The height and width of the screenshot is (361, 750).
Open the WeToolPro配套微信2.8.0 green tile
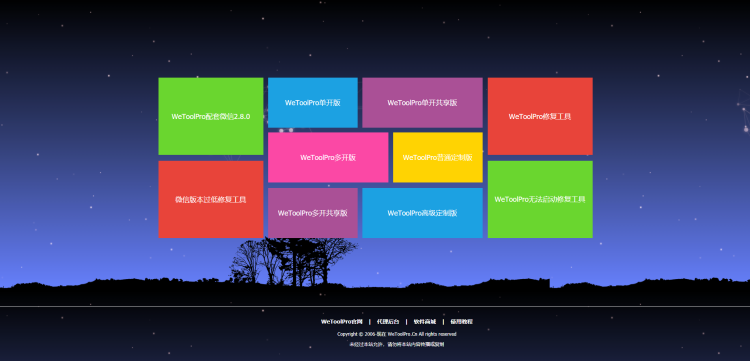pyautogui.click(x=210, y=116)
